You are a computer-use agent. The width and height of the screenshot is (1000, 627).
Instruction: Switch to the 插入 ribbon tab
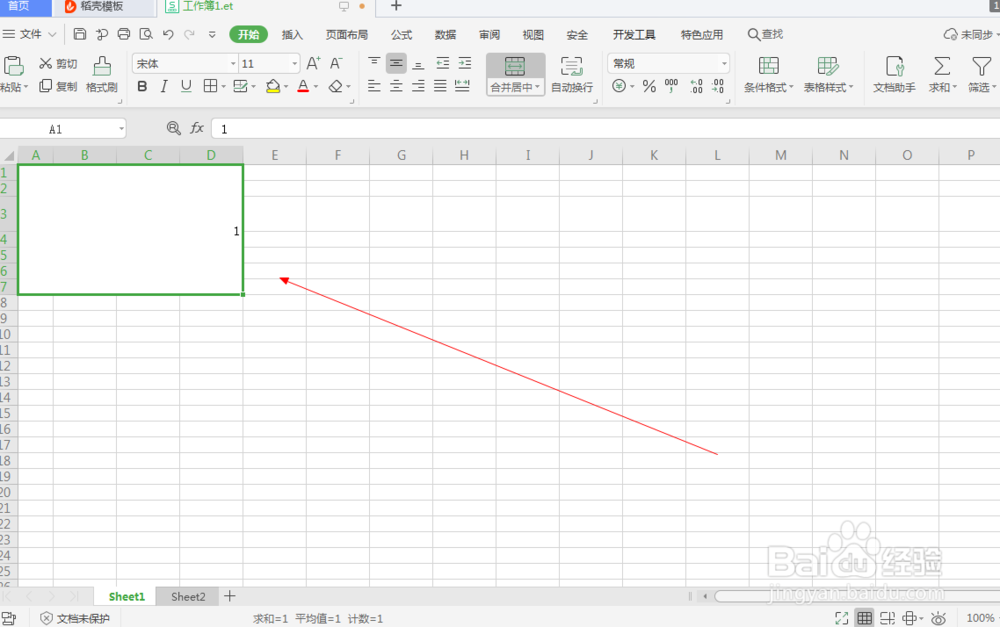[292, 34]
